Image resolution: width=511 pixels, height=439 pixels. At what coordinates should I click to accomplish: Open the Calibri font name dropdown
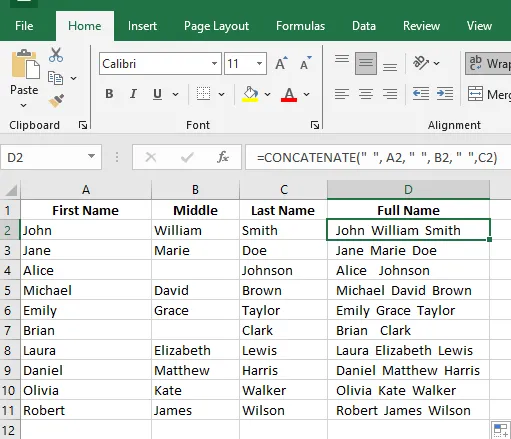click(x=214, y=63)
